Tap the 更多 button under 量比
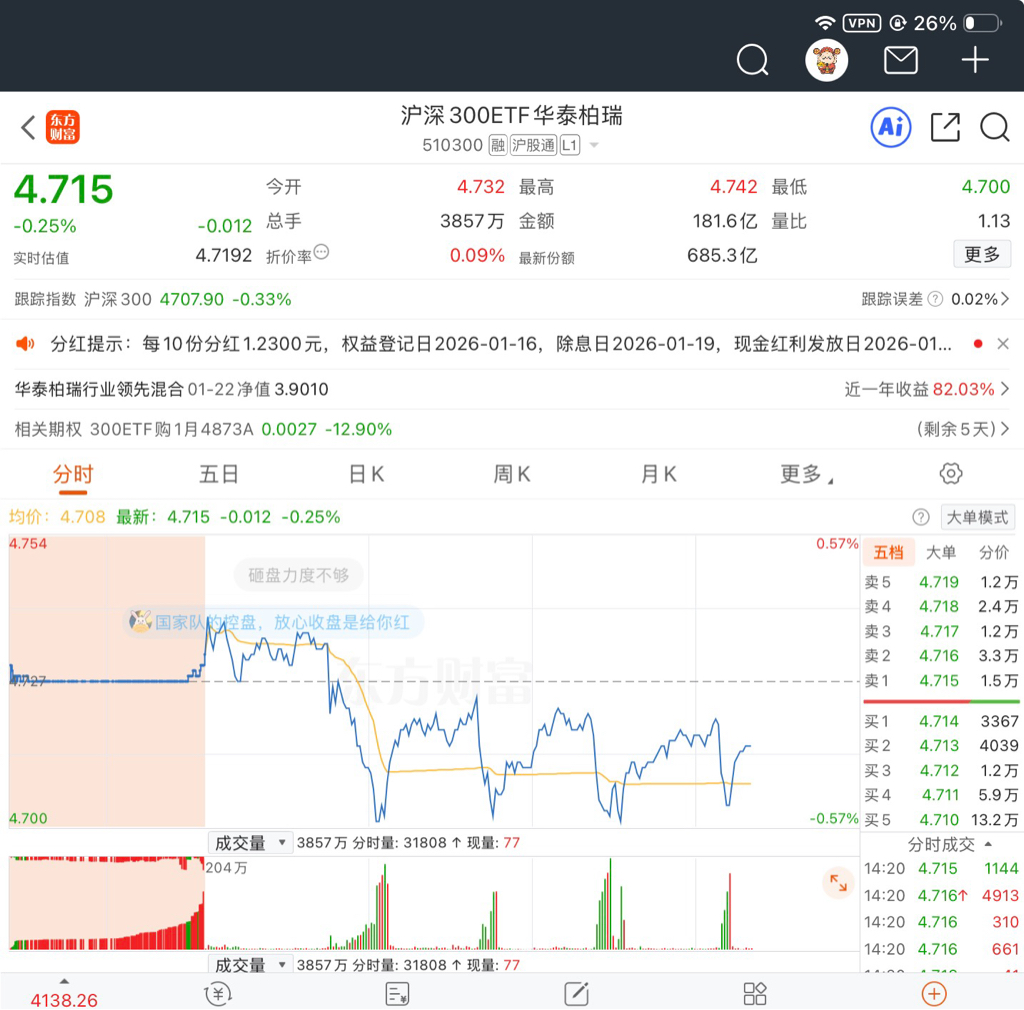This screenshot has width=1024, height=1010. tap(982, 254)
